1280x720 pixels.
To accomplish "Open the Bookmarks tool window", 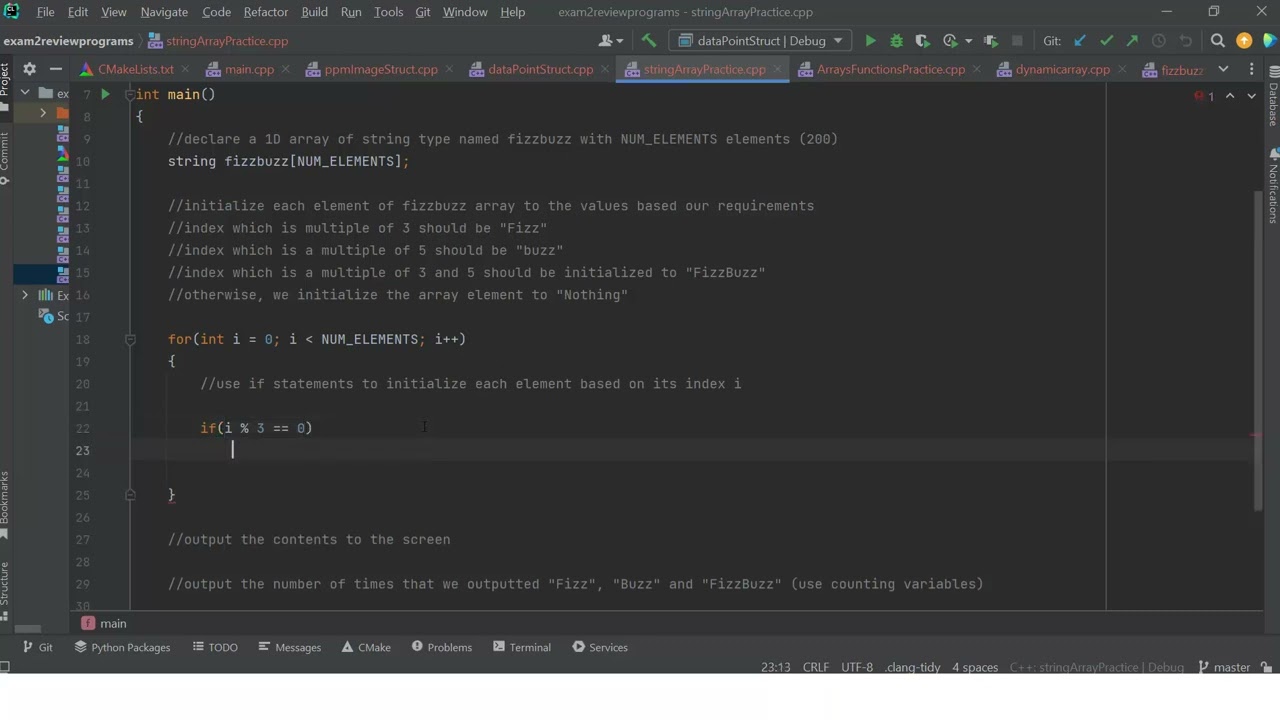I will (5, 505).
